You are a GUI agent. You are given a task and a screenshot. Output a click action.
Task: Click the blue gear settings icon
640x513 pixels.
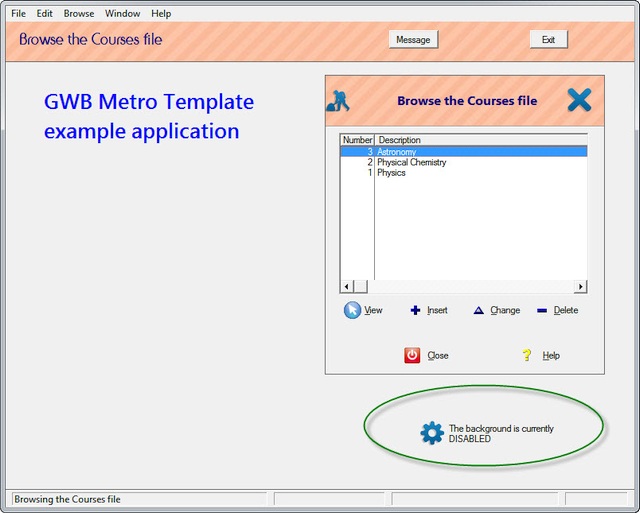[432, 433]
